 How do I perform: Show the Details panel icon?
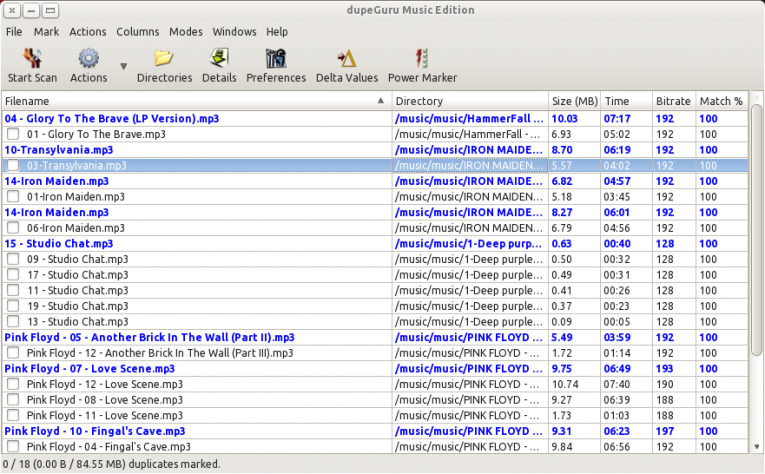tap(219, 59)
